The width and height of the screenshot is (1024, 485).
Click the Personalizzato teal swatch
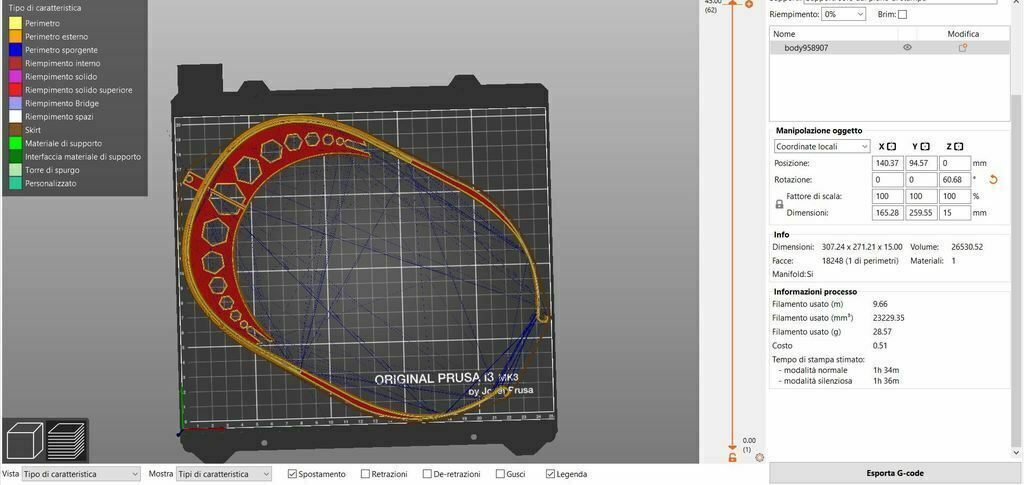15,183
